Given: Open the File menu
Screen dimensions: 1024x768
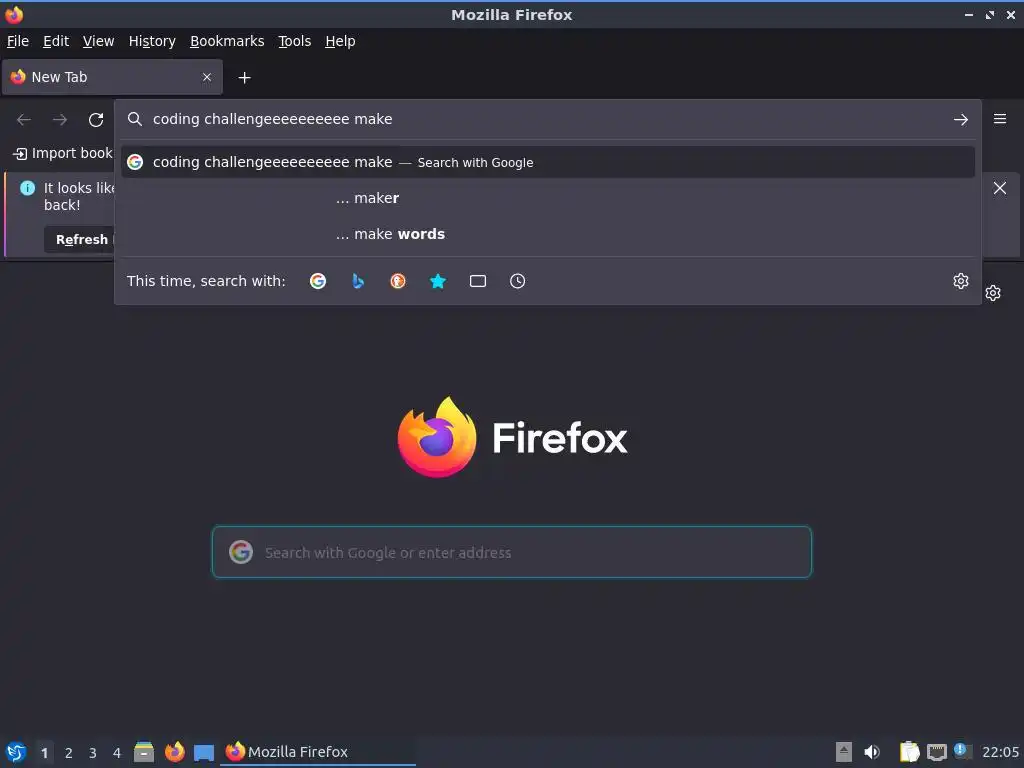Looking at the screenshot, I should tap(18, 41).
